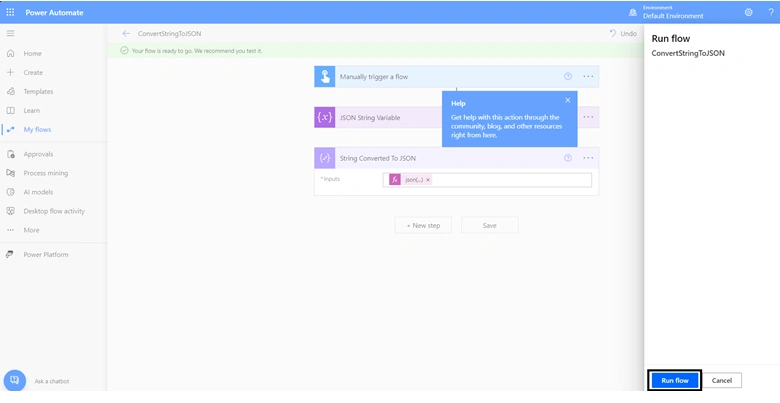Go back using the left arrow
Viewport: 780px width, 403px height.
[126, 33]
